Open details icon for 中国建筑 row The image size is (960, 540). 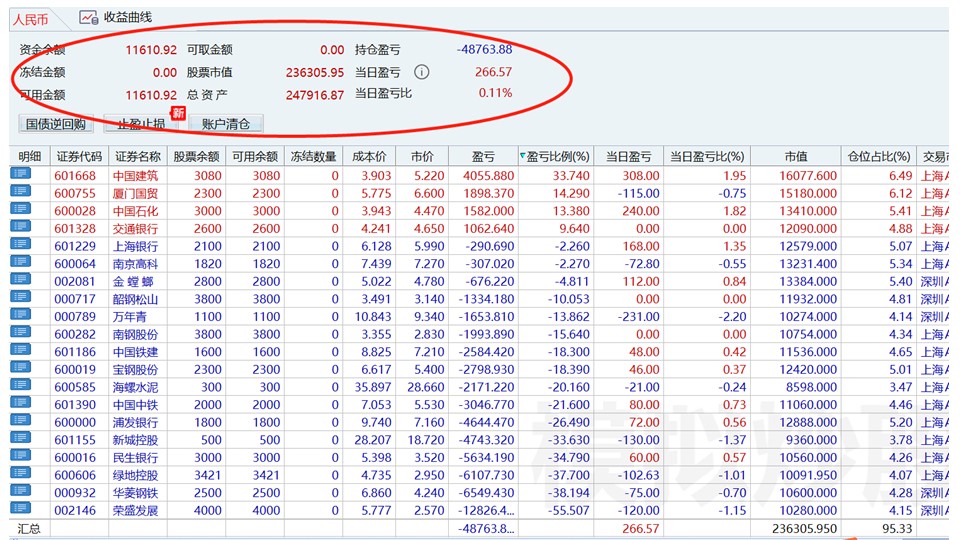20,174
